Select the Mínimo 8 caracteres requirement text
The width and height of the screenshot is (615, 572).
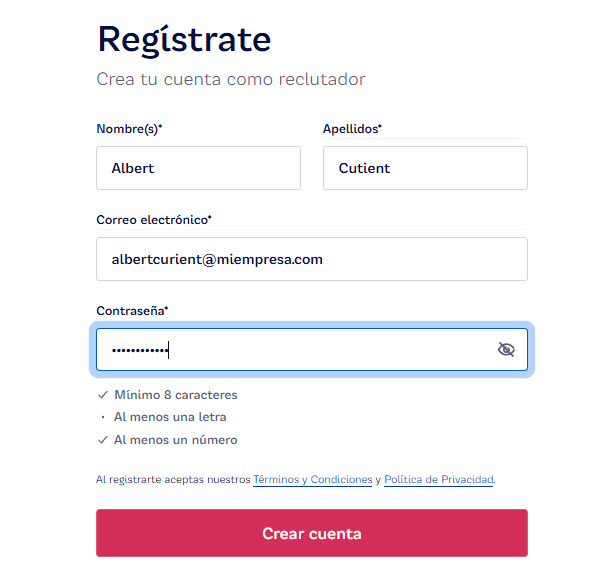[x=176, y=395]
